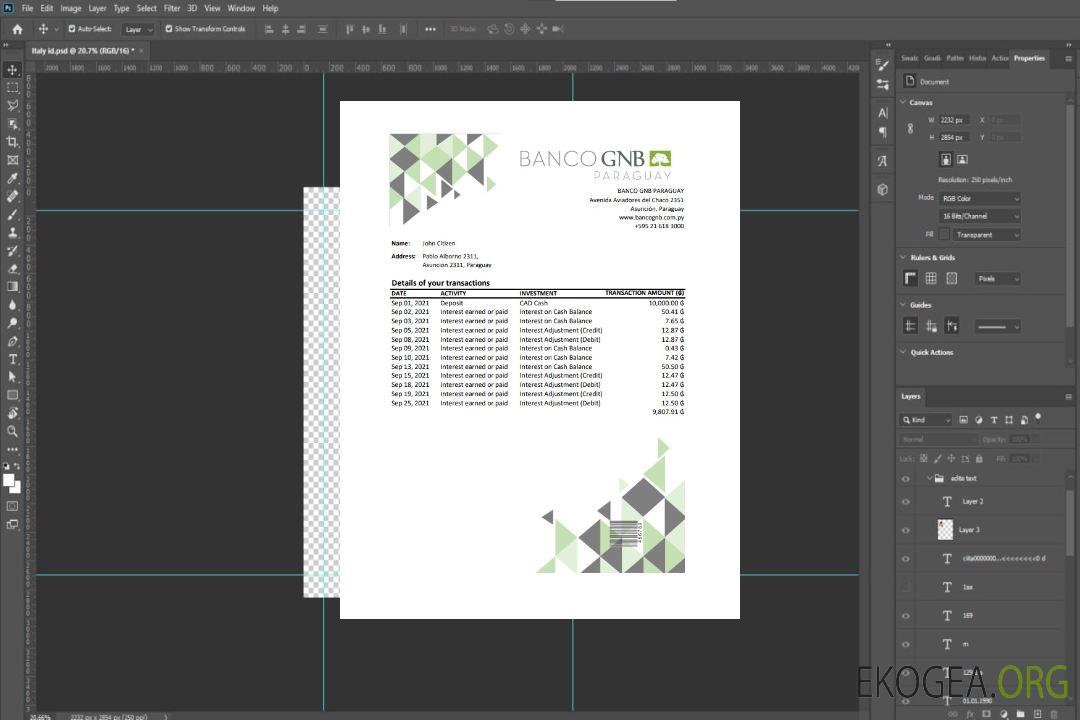Hide the '169' text layer
The image size is (1080, 720).
906,616
